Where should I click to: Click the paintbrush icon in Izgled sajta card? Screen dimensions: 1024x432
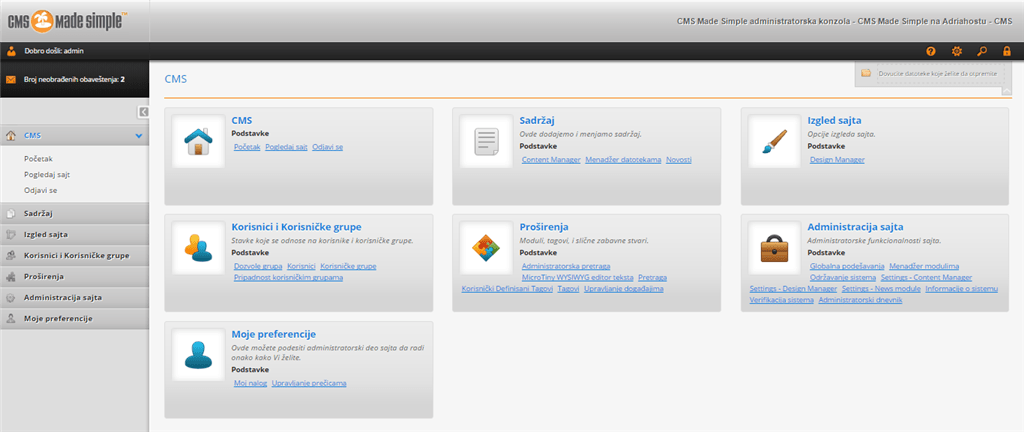[774, 142]
